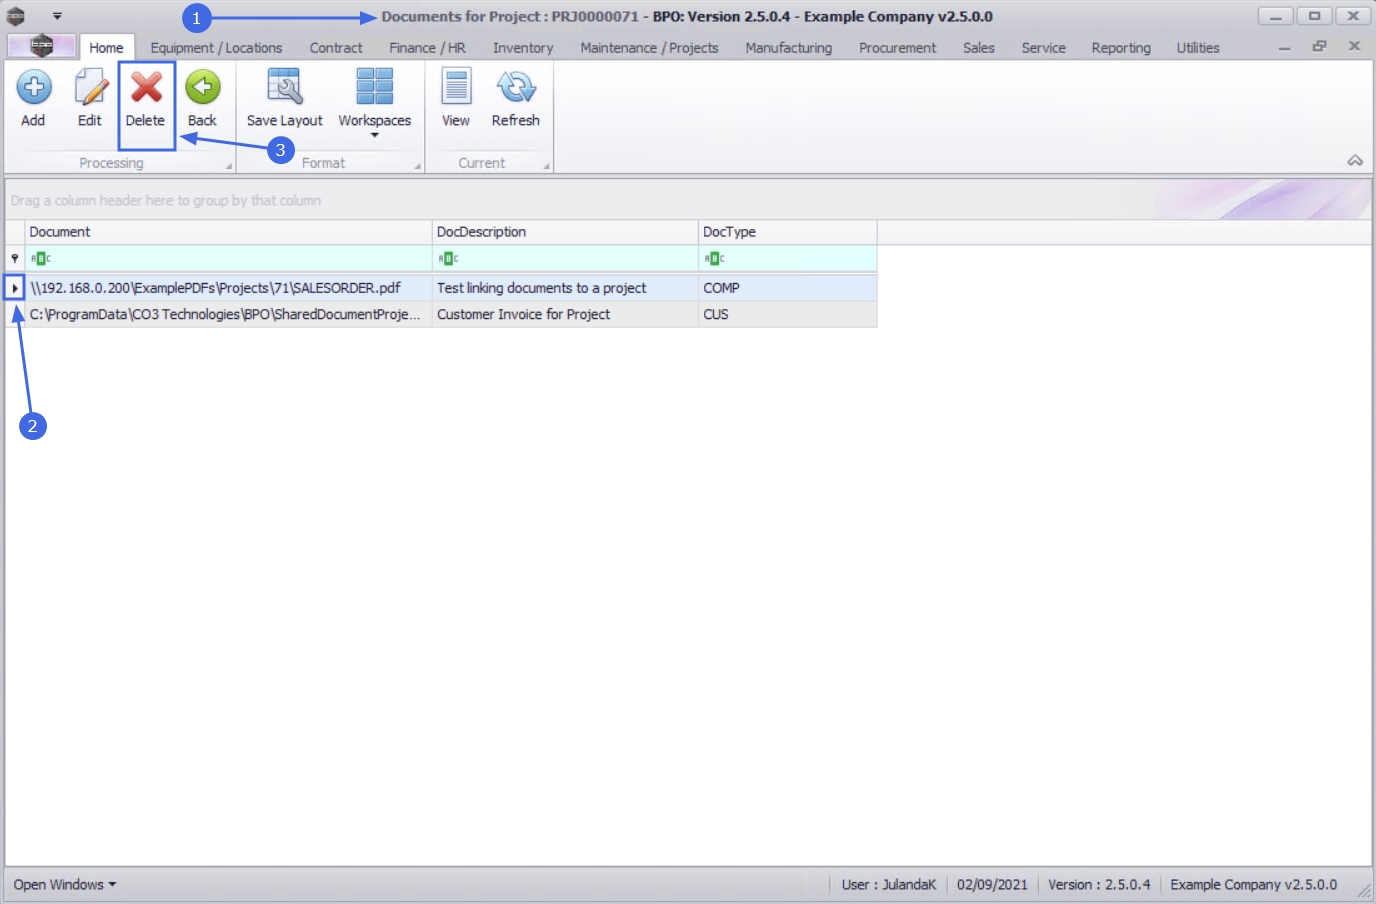The width and height of the screenshot is (1376, 904).
Task: Click the inner window minimize button
Action: click(x=1284, y=47)
